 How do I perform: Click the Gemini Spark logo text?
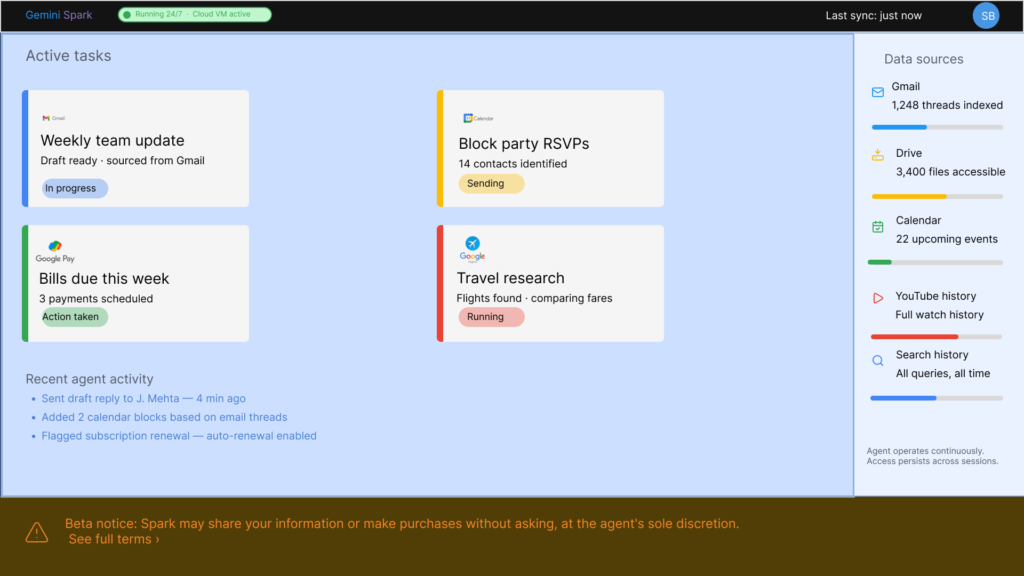pos(59,15)
